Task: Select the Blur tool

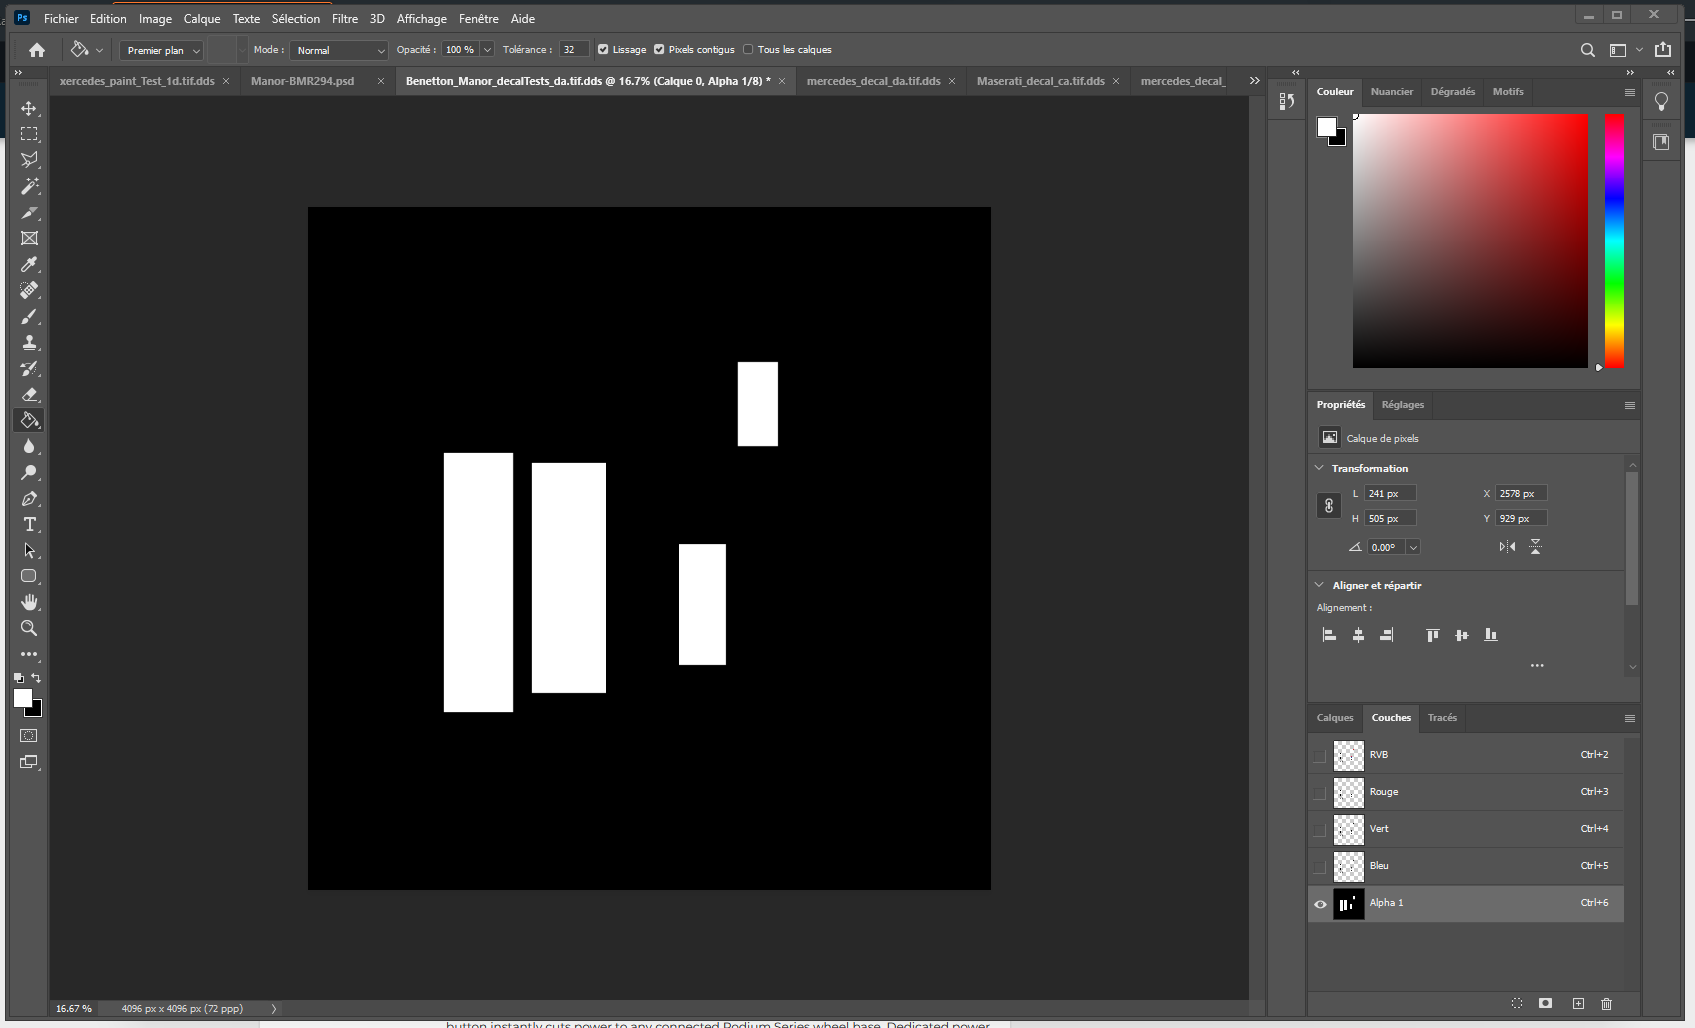Action: pos(29,446)
